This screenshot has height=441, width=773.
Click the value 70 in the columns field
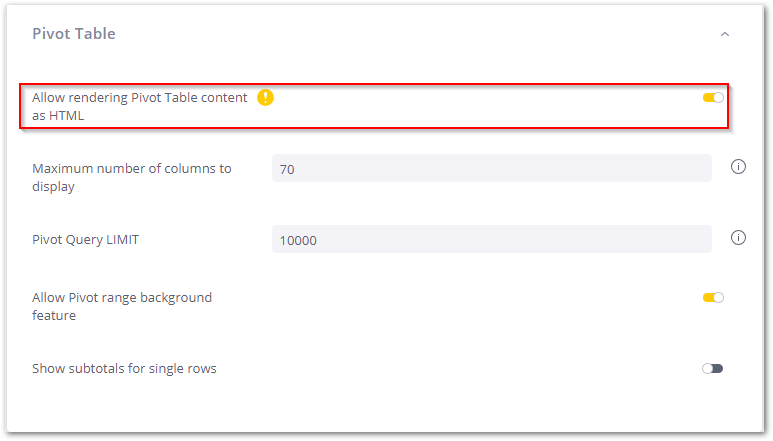point(287,170)
